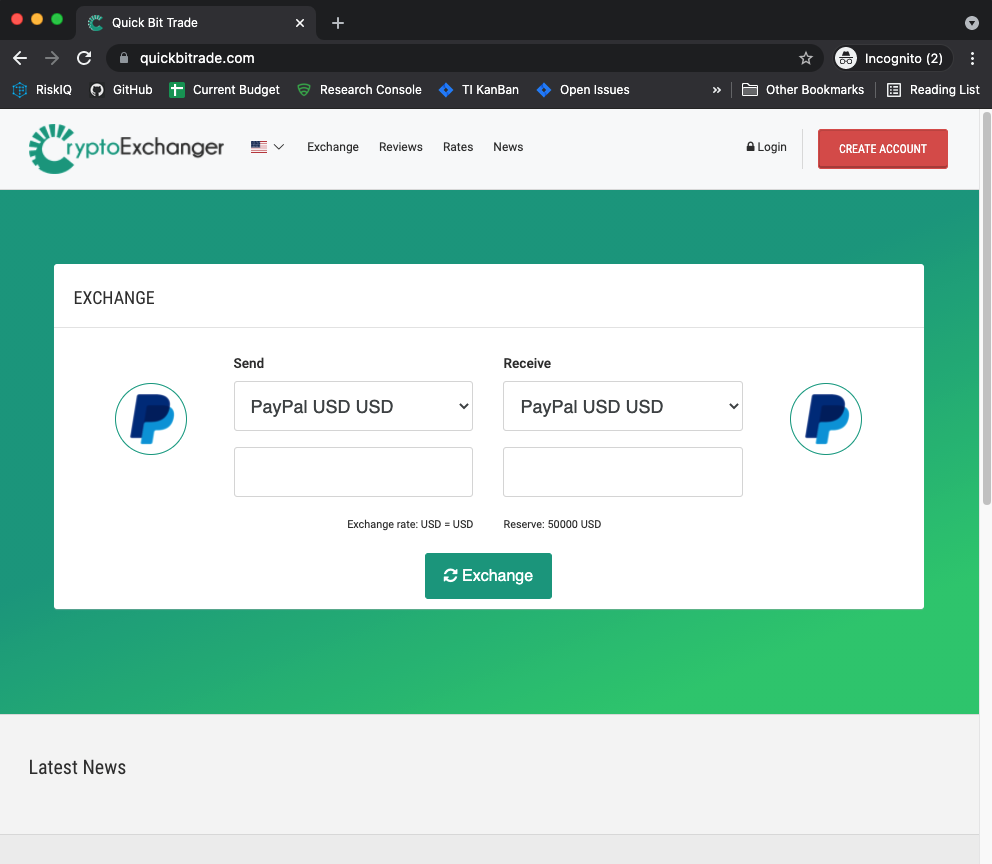Bookmark page with the star icon

pos(805,58)
